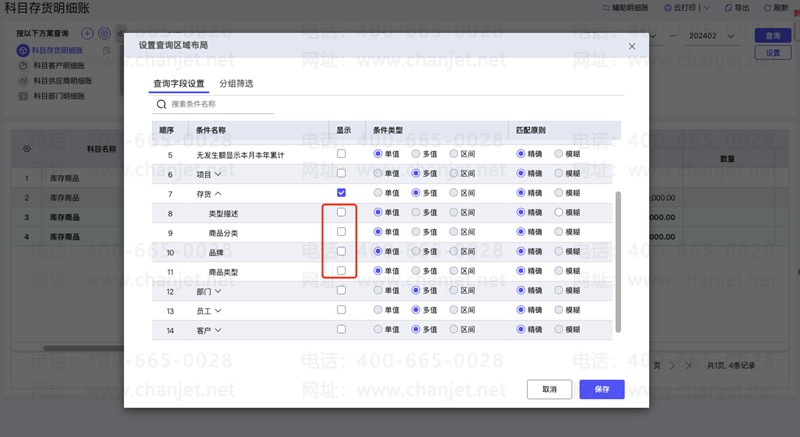Click the 取消 button
The image size is (800, 437).
[x=549, y=390]
